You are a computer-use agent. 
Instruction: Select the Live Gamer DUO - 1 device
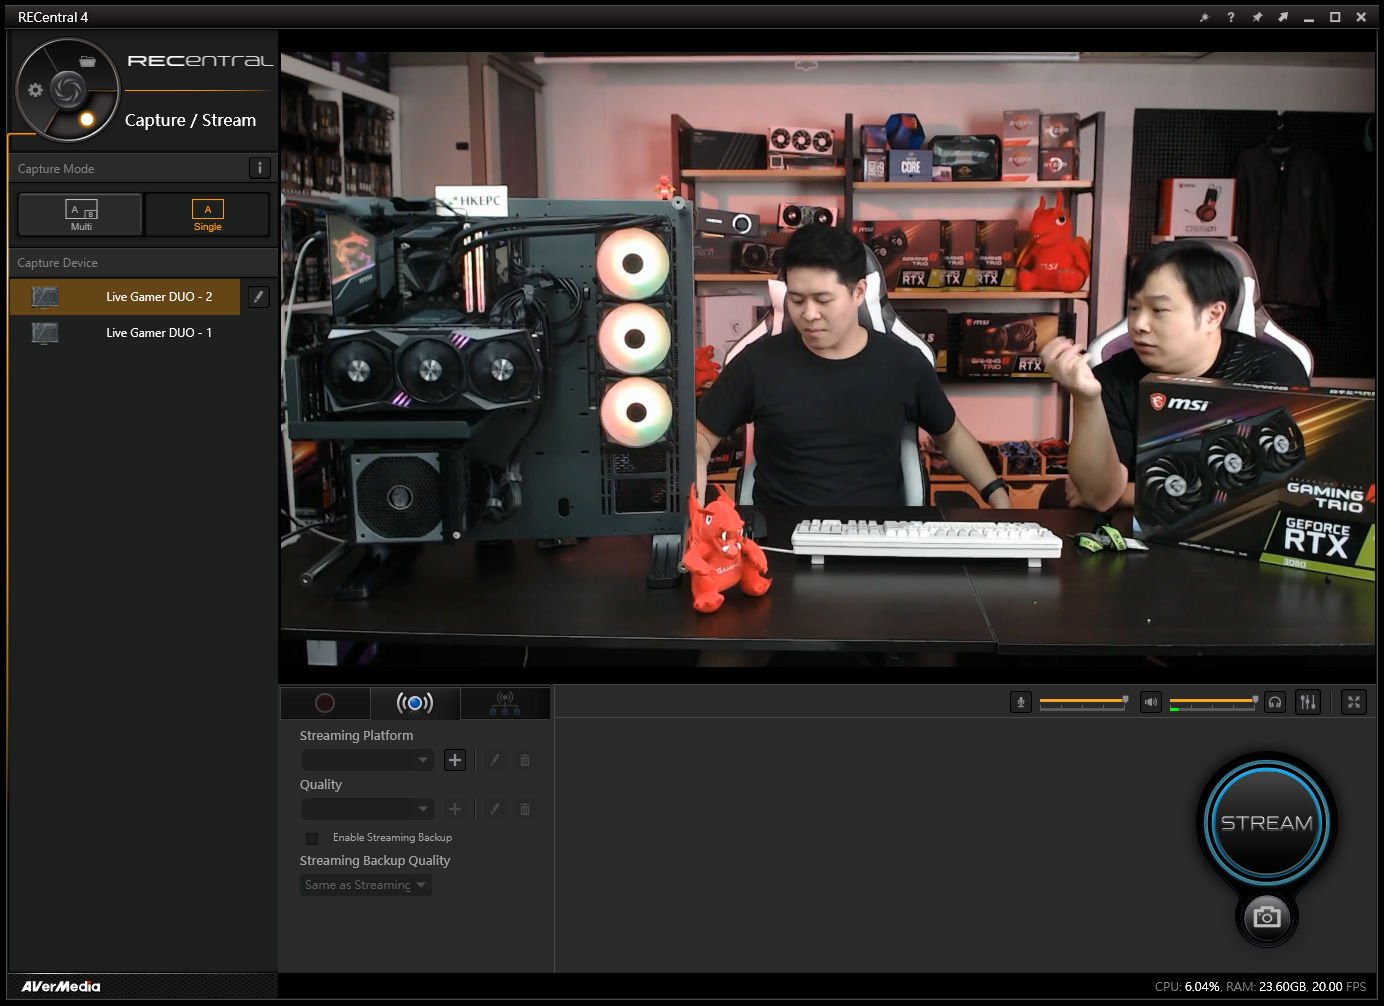pyautogui.click(x=125, y=333)
